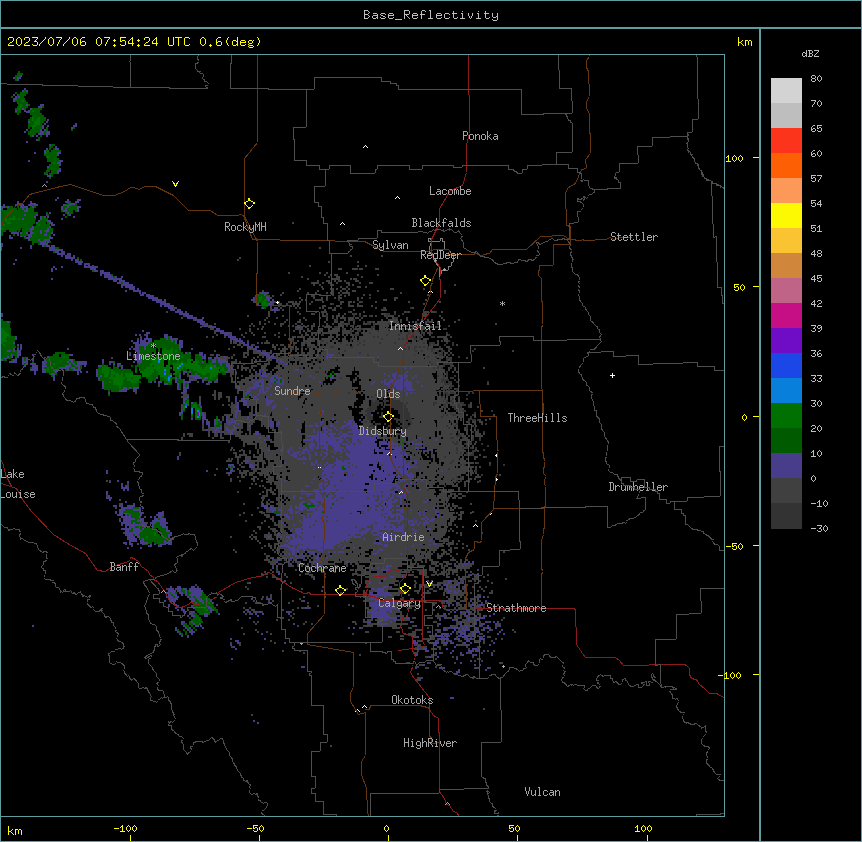Click the RedDeer city label
The width and height of the screenshot is (862, 842).
click(x=440, y=255)
